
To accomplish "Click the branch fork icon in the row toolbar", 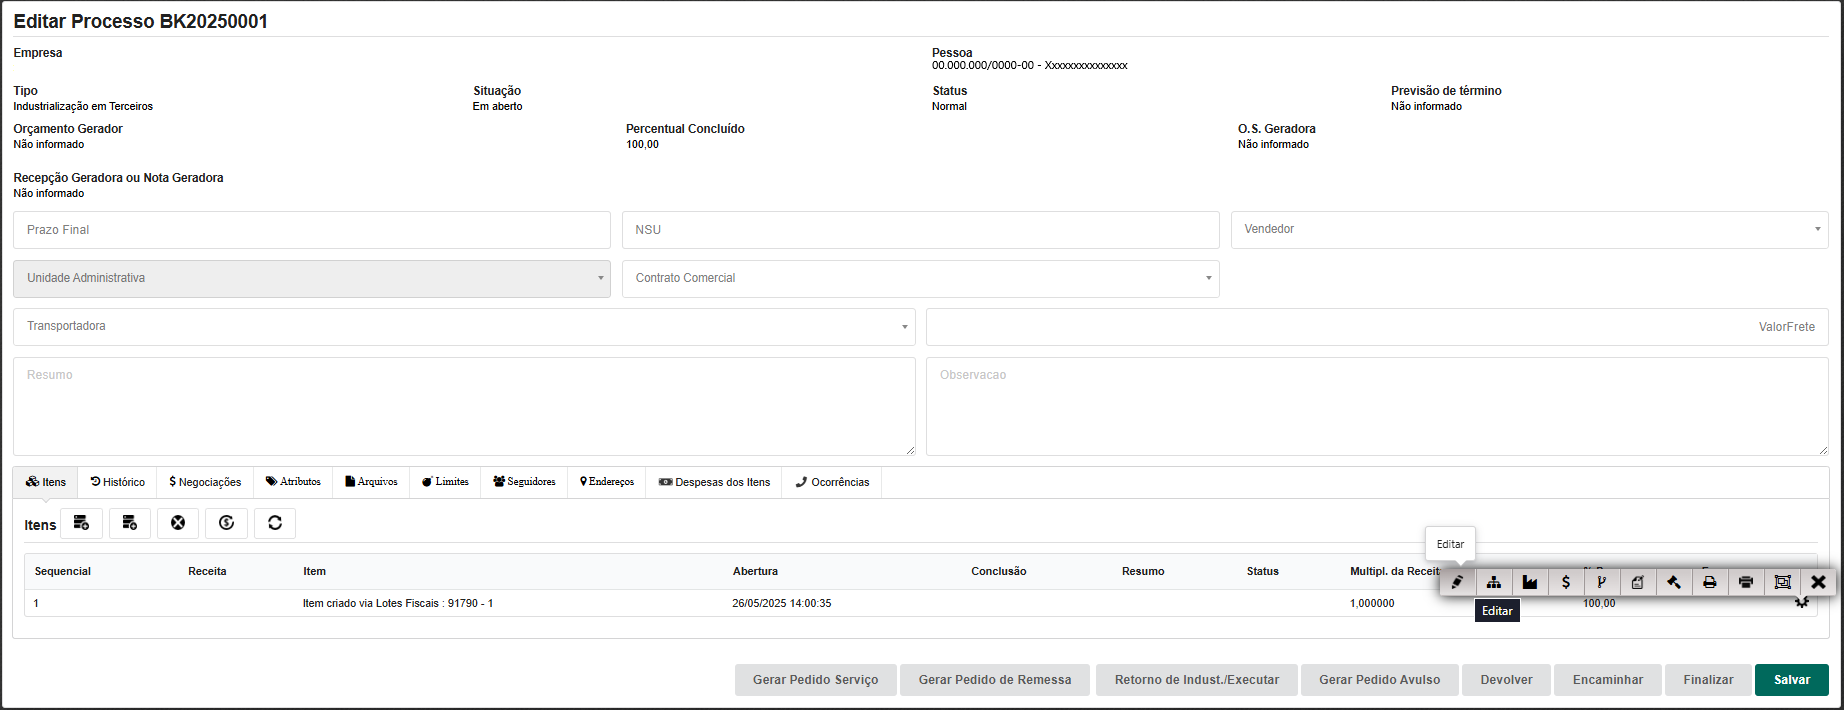I will click(x=1601, y=582).
